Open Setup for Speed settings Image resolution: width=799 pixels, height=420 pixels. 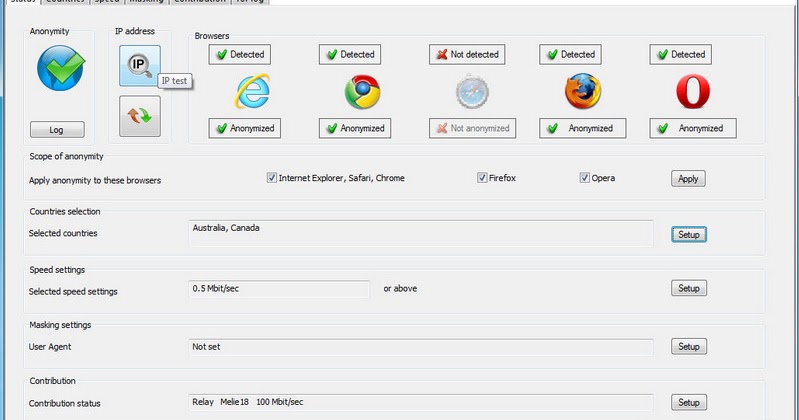(x=689, y=288)
